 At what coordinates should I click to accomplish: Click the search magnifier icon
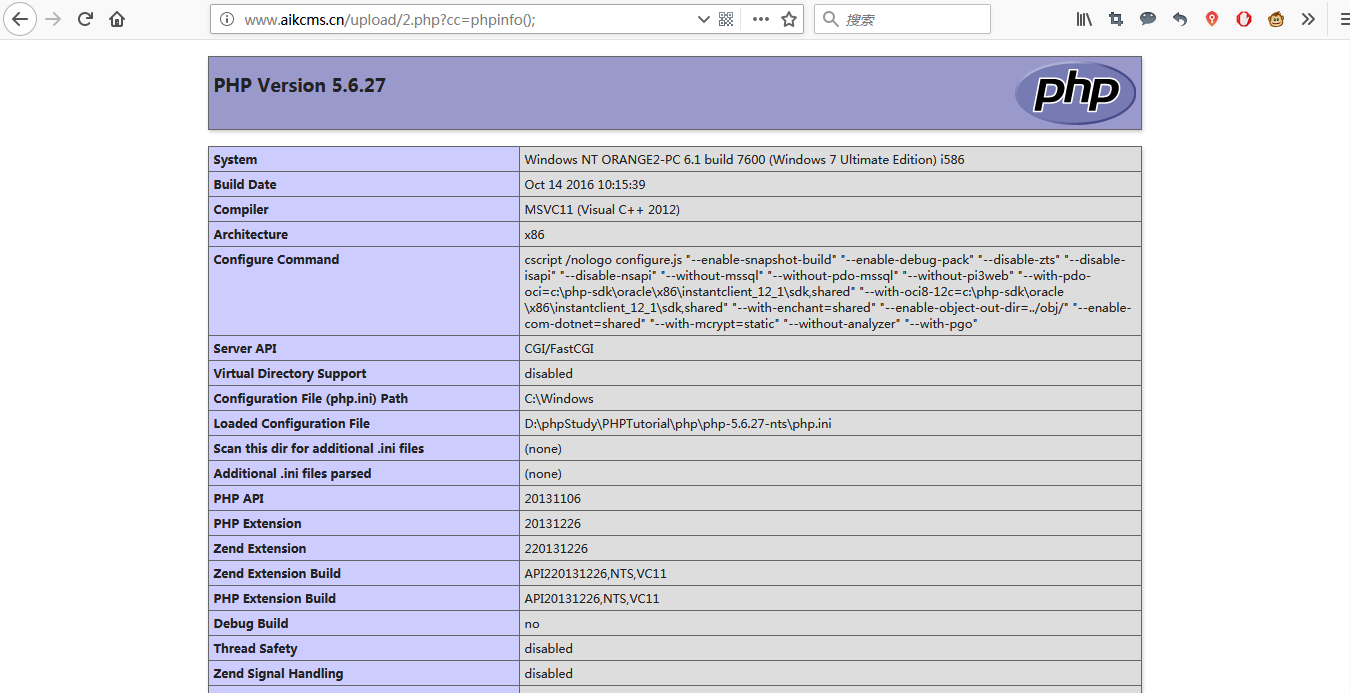pyautogui.click(x=830, y=19)
